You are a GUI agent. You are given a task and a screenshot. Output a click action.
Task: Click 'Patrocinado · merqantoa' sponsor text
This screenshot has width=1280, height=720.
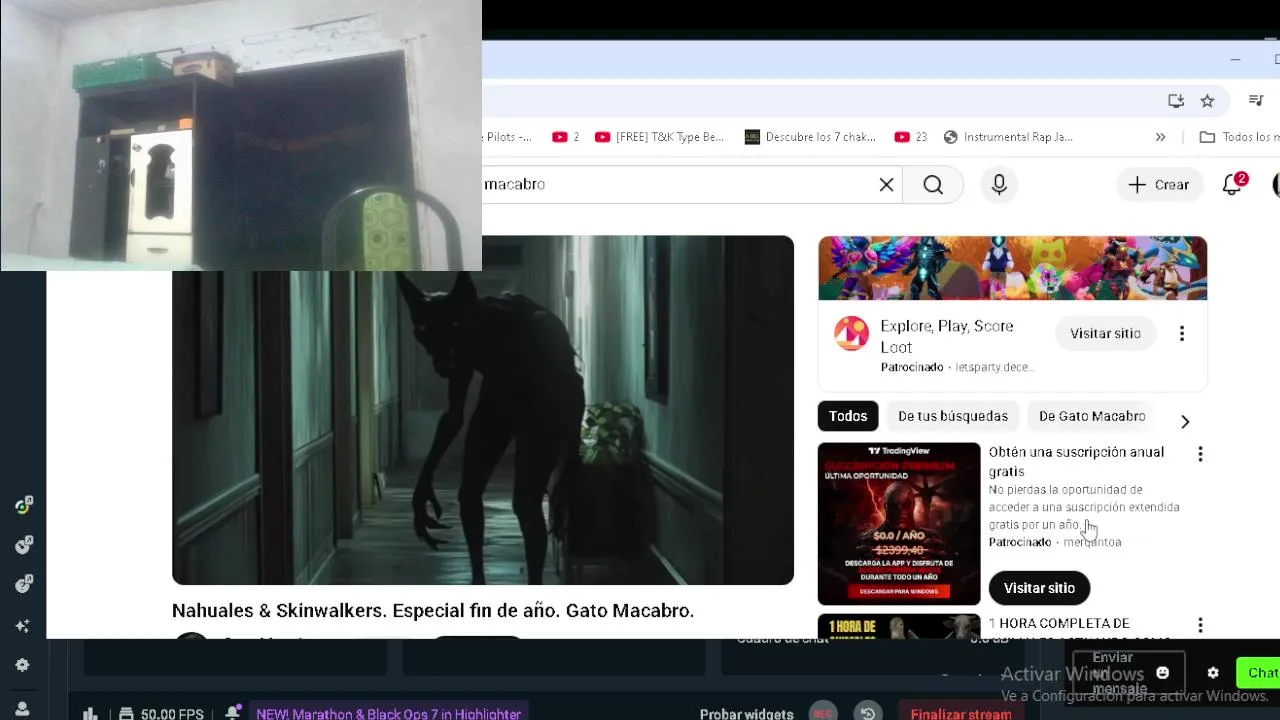[x=1055, y=542]
